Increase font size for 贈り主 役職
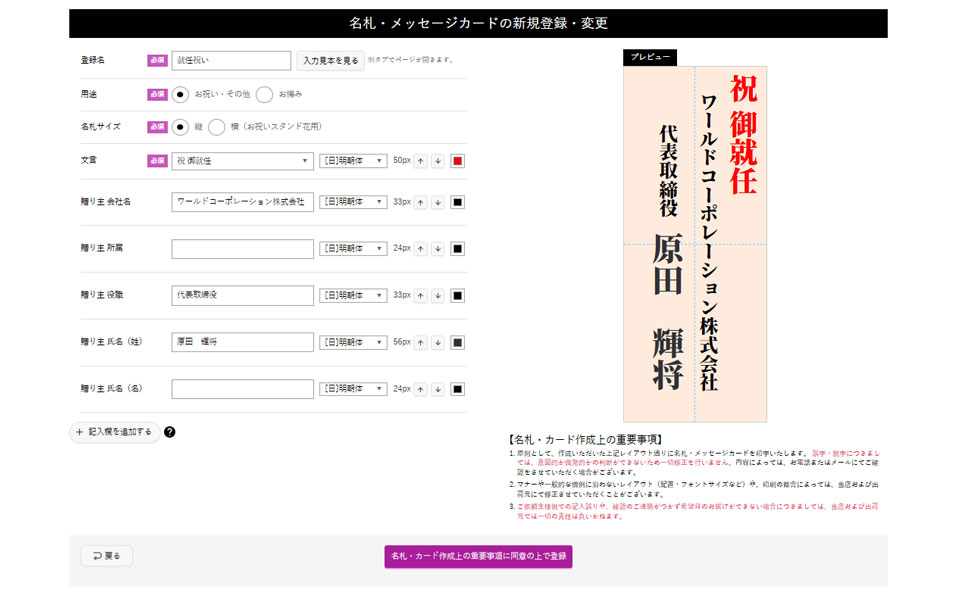Viewport: 956px width, 600px height. click(420, 295)
